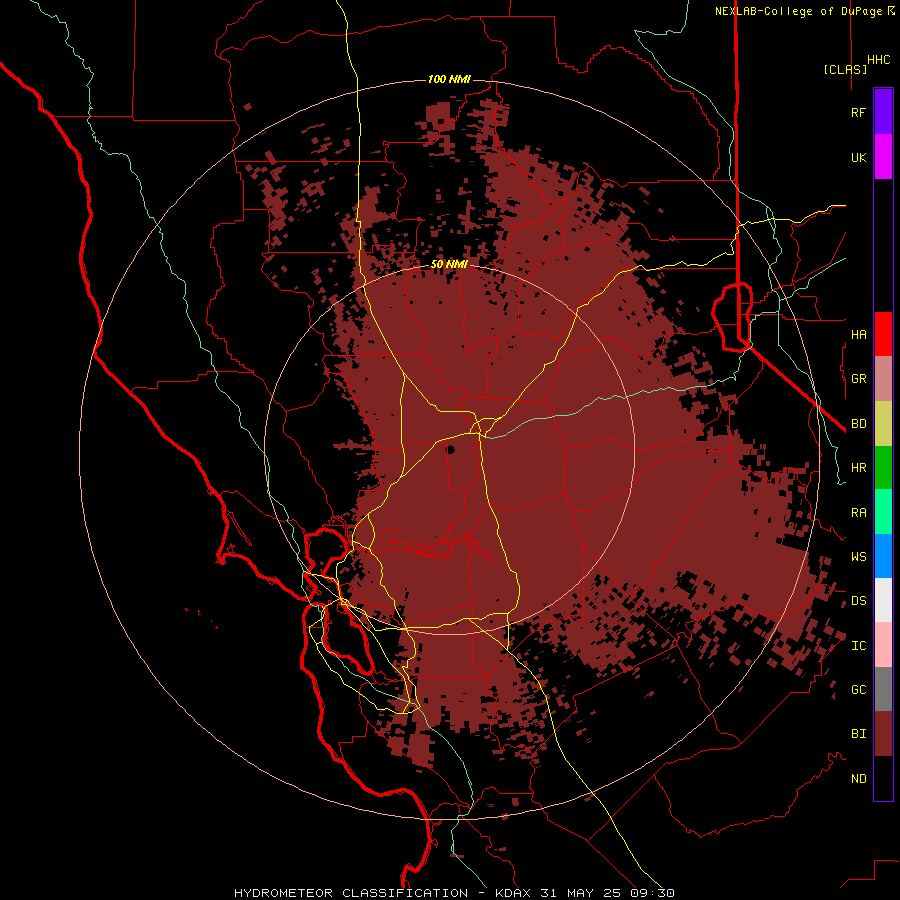Click the DS white legend swatch
Viewport: 900px width, 900px height.
point(883,600)
